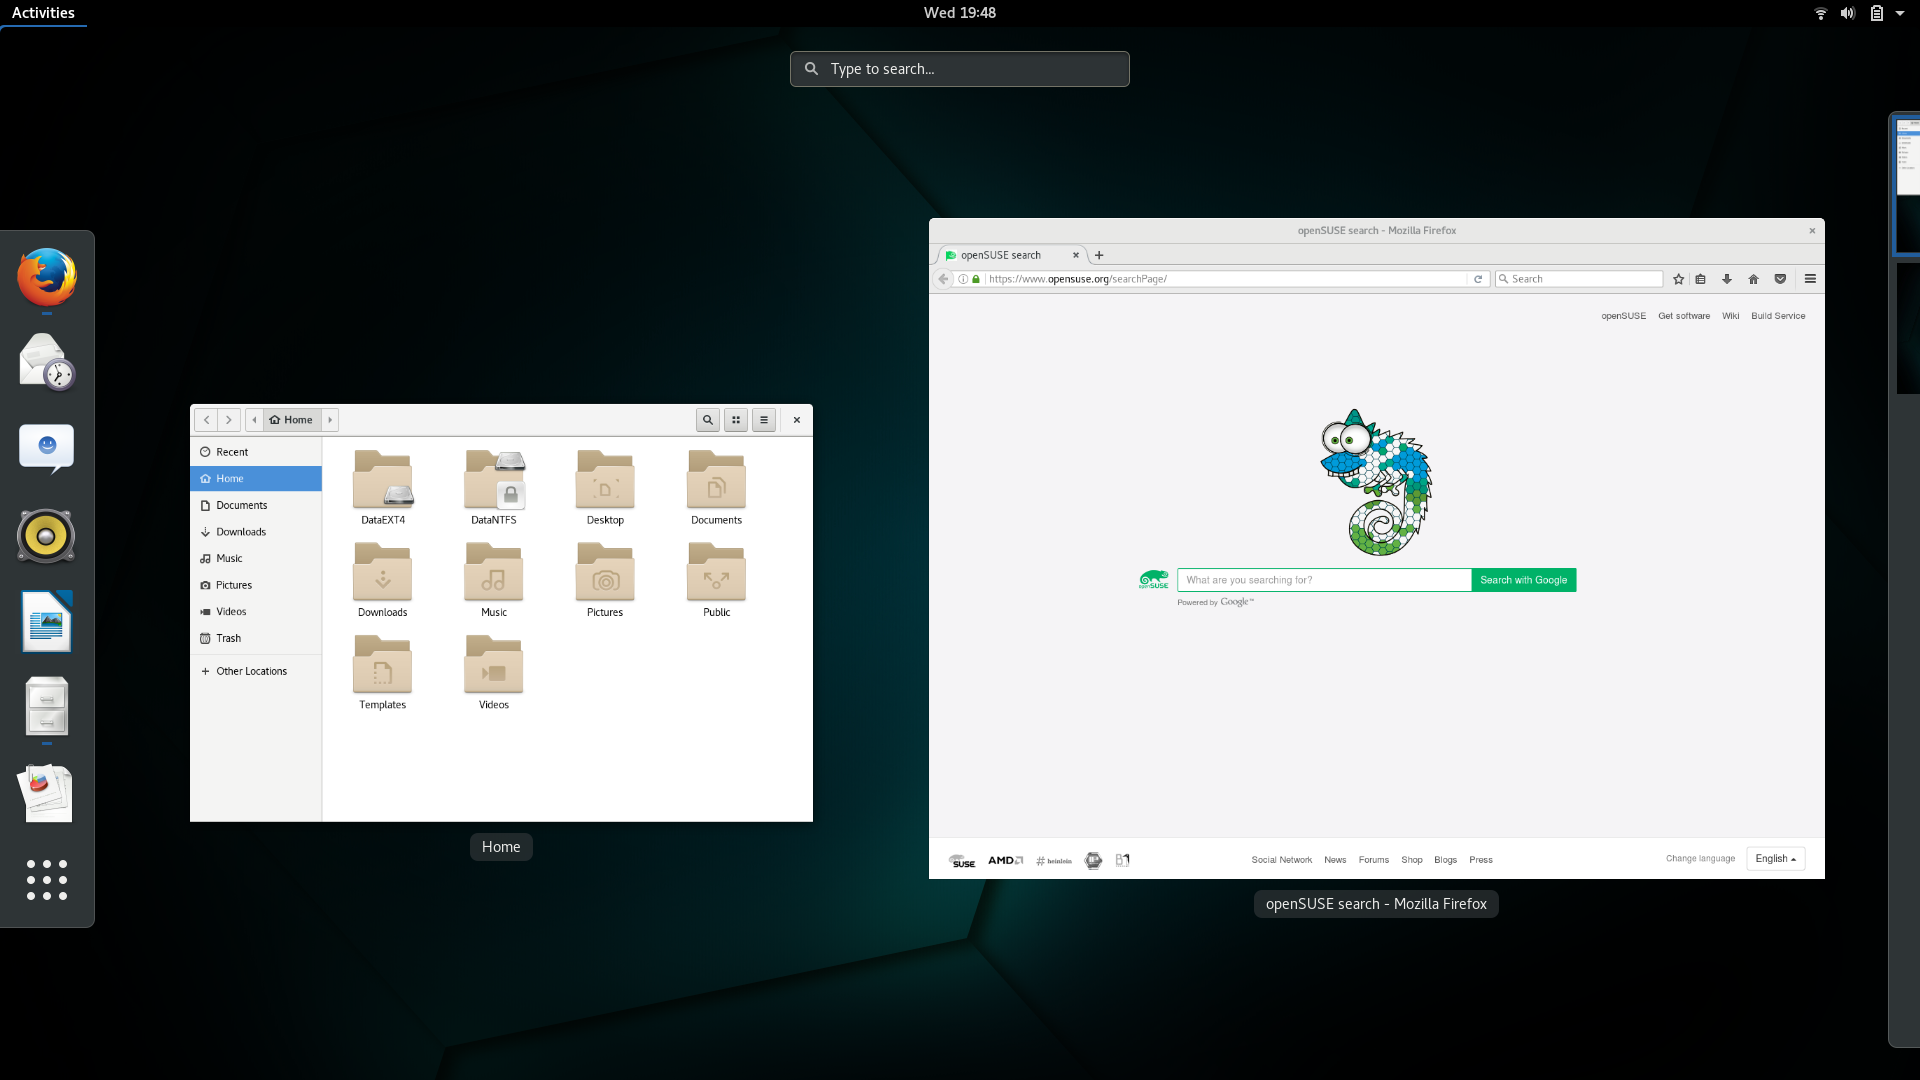This screenshot has height=1080, width=1920.
Task: Toggle grid view in Files toolbar
Action: [736, 420]
